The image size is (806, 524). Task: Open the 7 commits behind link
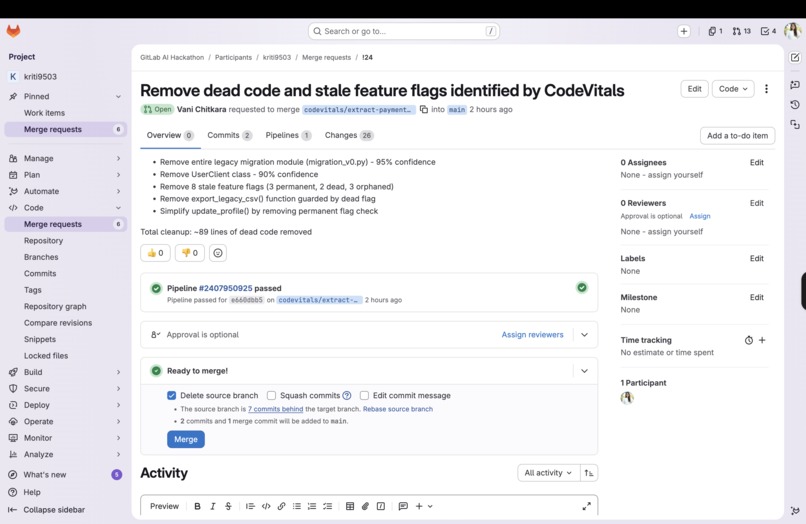(x=276, y=409)
